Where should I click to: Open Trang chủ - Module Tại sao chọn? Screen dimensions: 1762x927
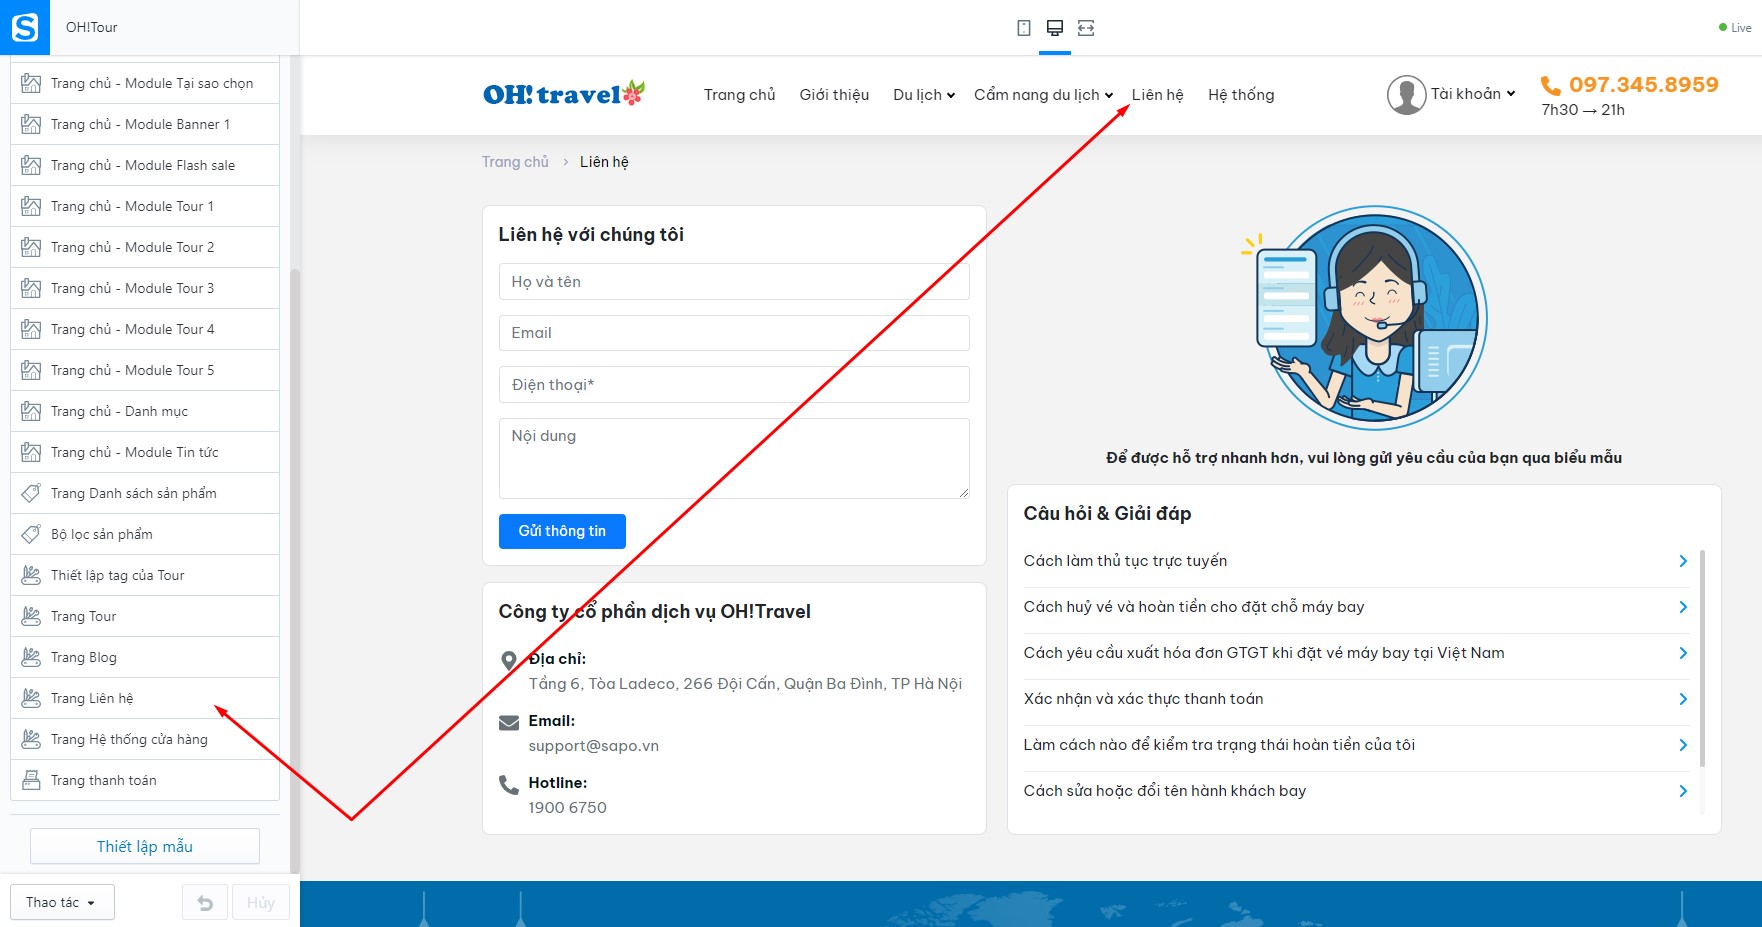[x=145, y=83]
